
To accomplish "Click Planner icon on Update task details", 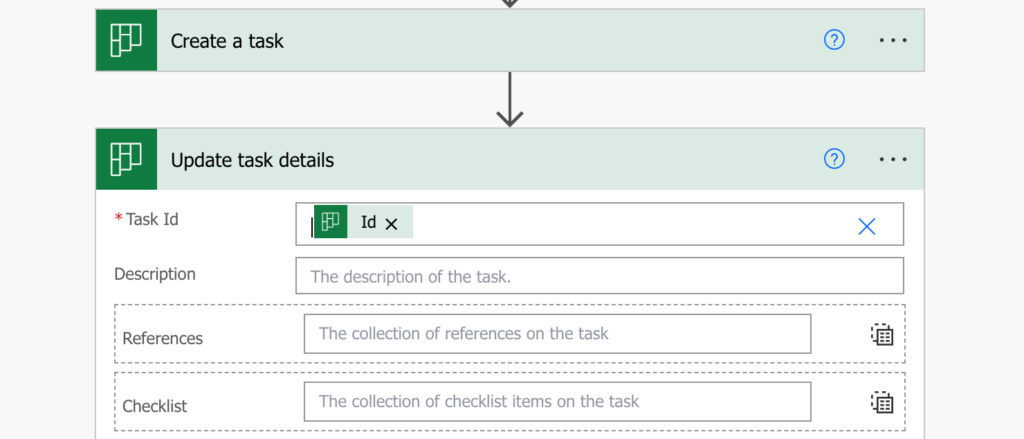I will pyautogui.click(x=127, y=159).
